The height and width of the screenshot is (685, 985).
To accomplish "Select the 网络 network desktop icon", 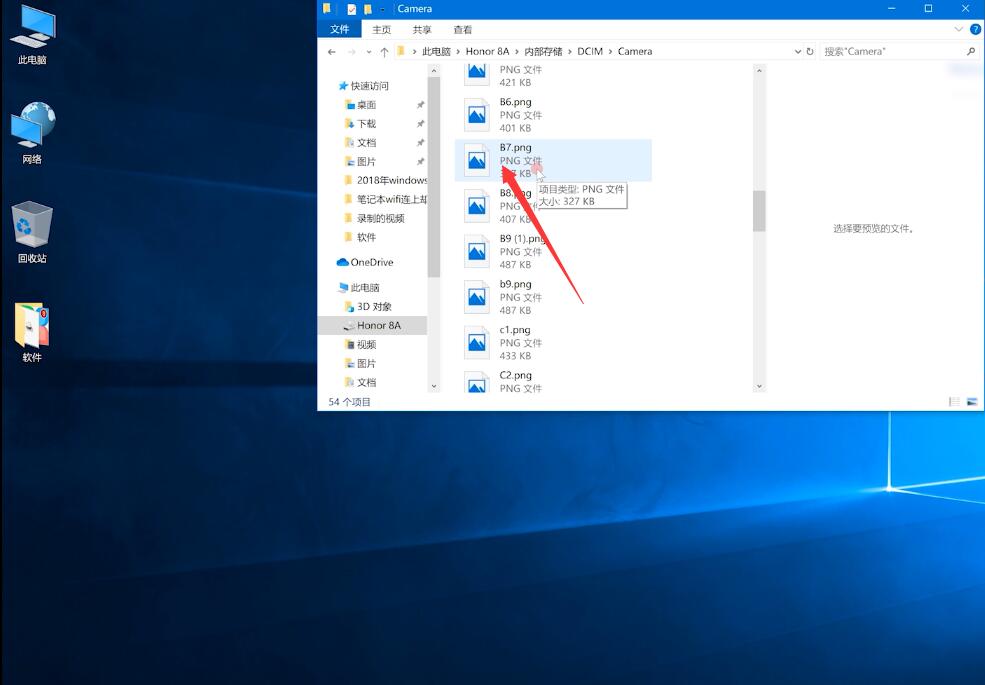I will (x=32, y=133).
